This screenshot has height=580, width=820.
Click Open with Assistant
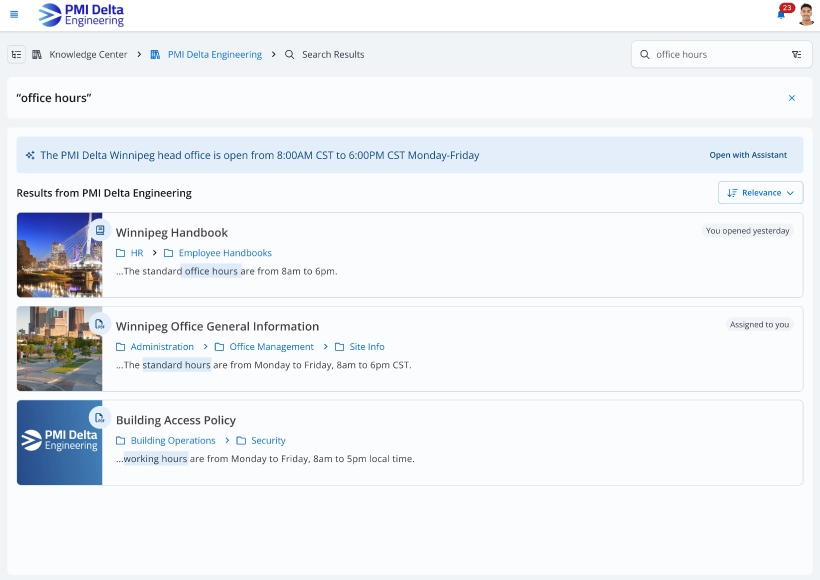pos(748,155)
